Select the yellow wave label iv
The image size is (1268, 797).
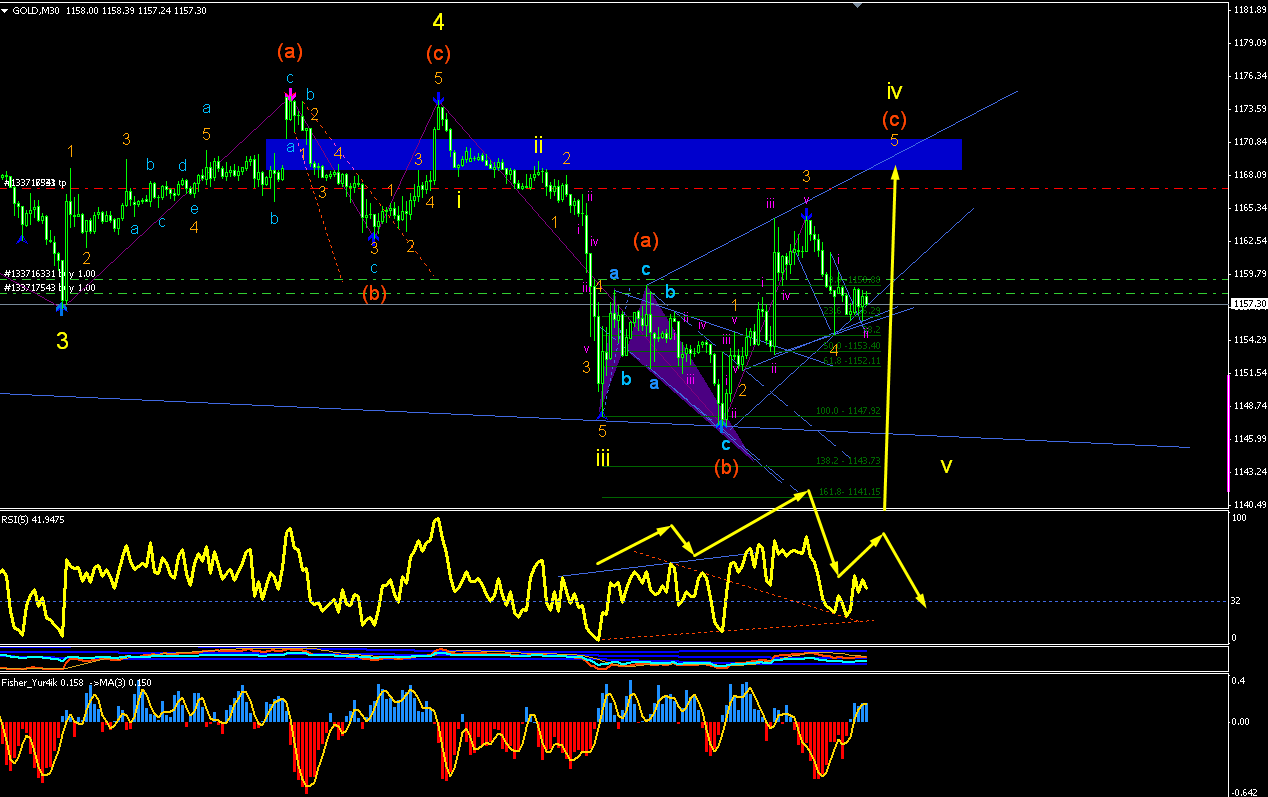894,91
